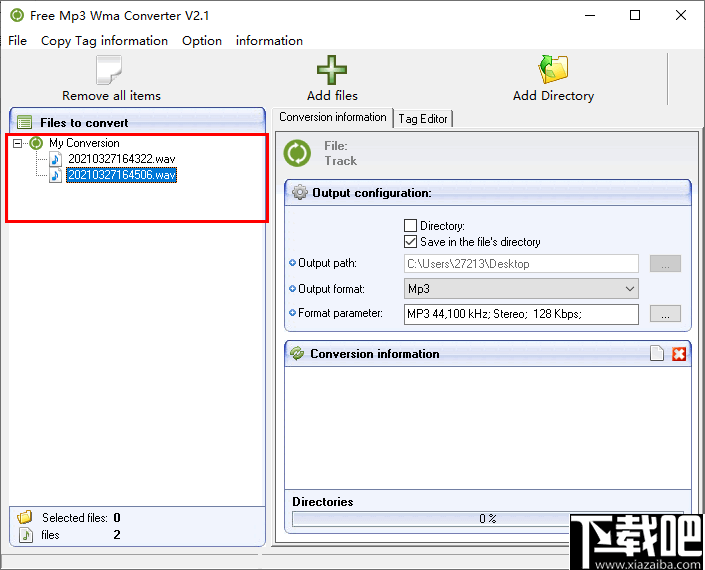Maximize the Free Mp3 Wma Converter window
Viewport: 705px width, 570px height.
pyautogui.click(x=635, y=15)
